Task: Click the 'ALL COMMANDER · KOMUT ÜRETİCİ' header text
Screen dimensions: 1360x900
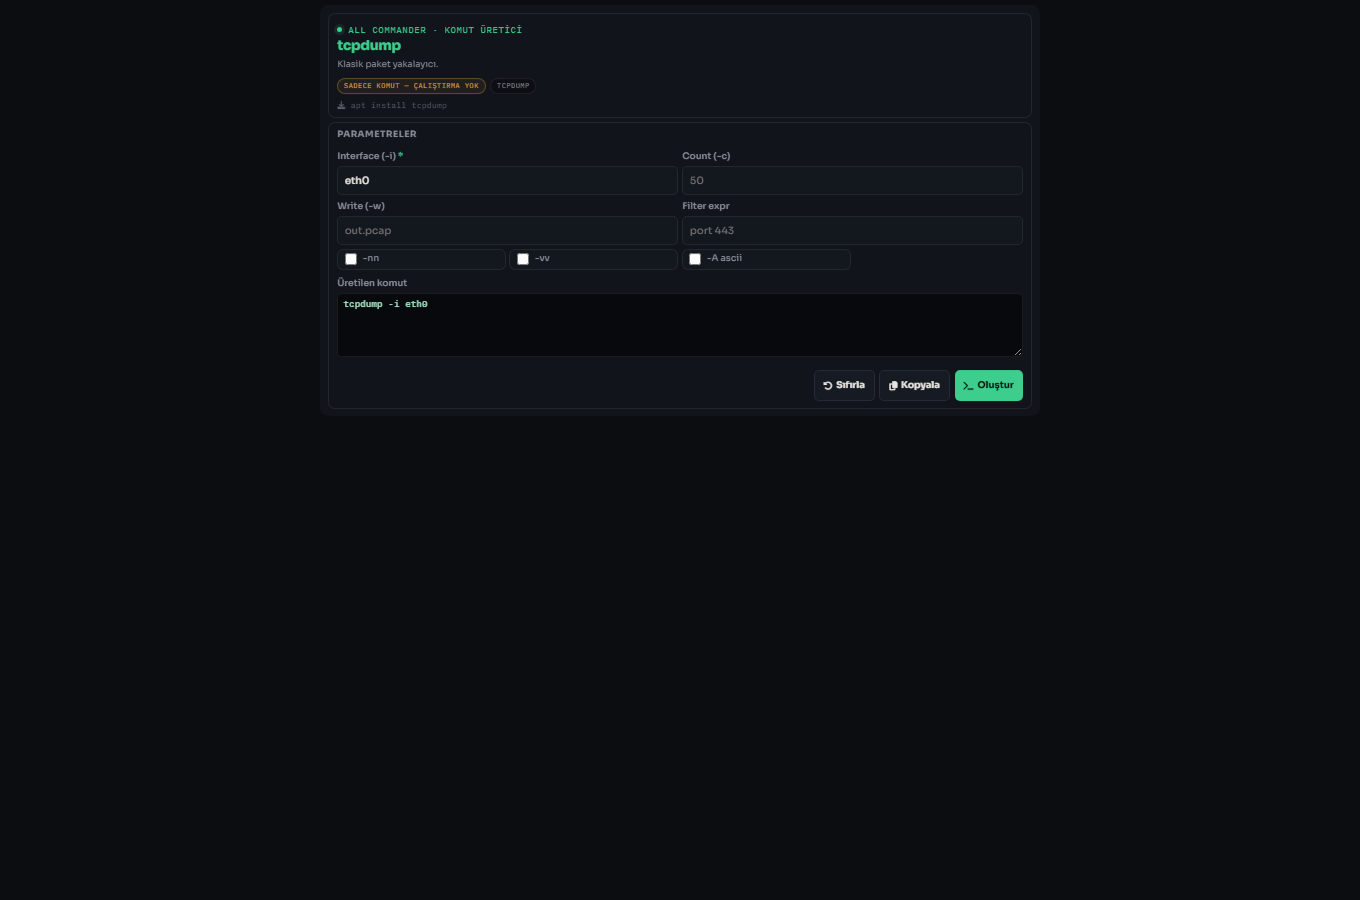Action: pyautogui.click(x=435, y=30)
